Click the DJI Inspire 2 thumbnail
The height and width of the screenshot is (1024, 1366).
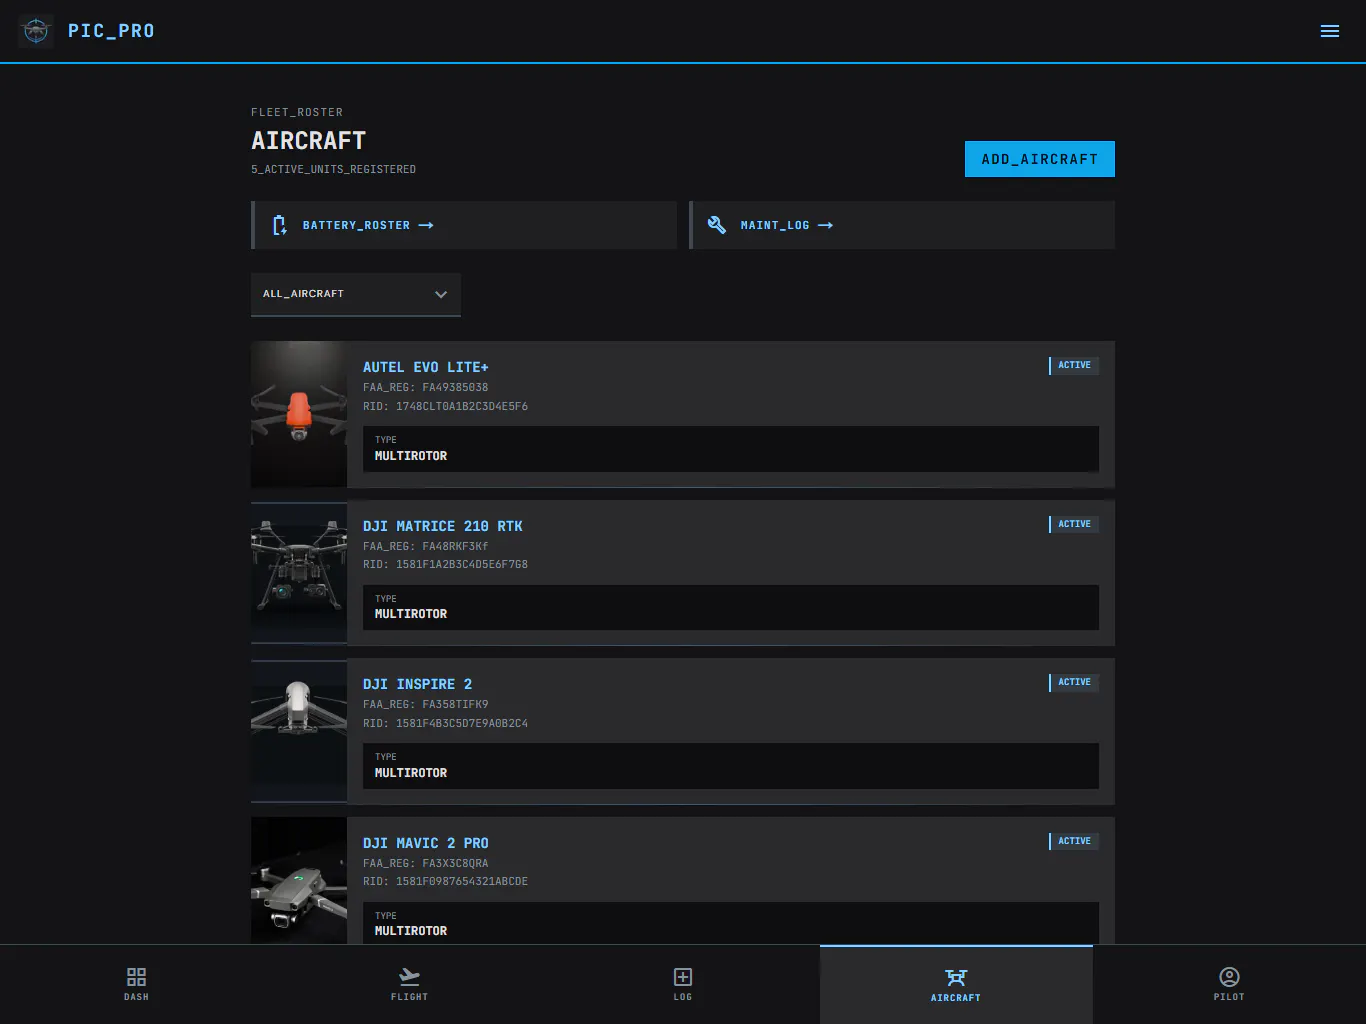299,731
